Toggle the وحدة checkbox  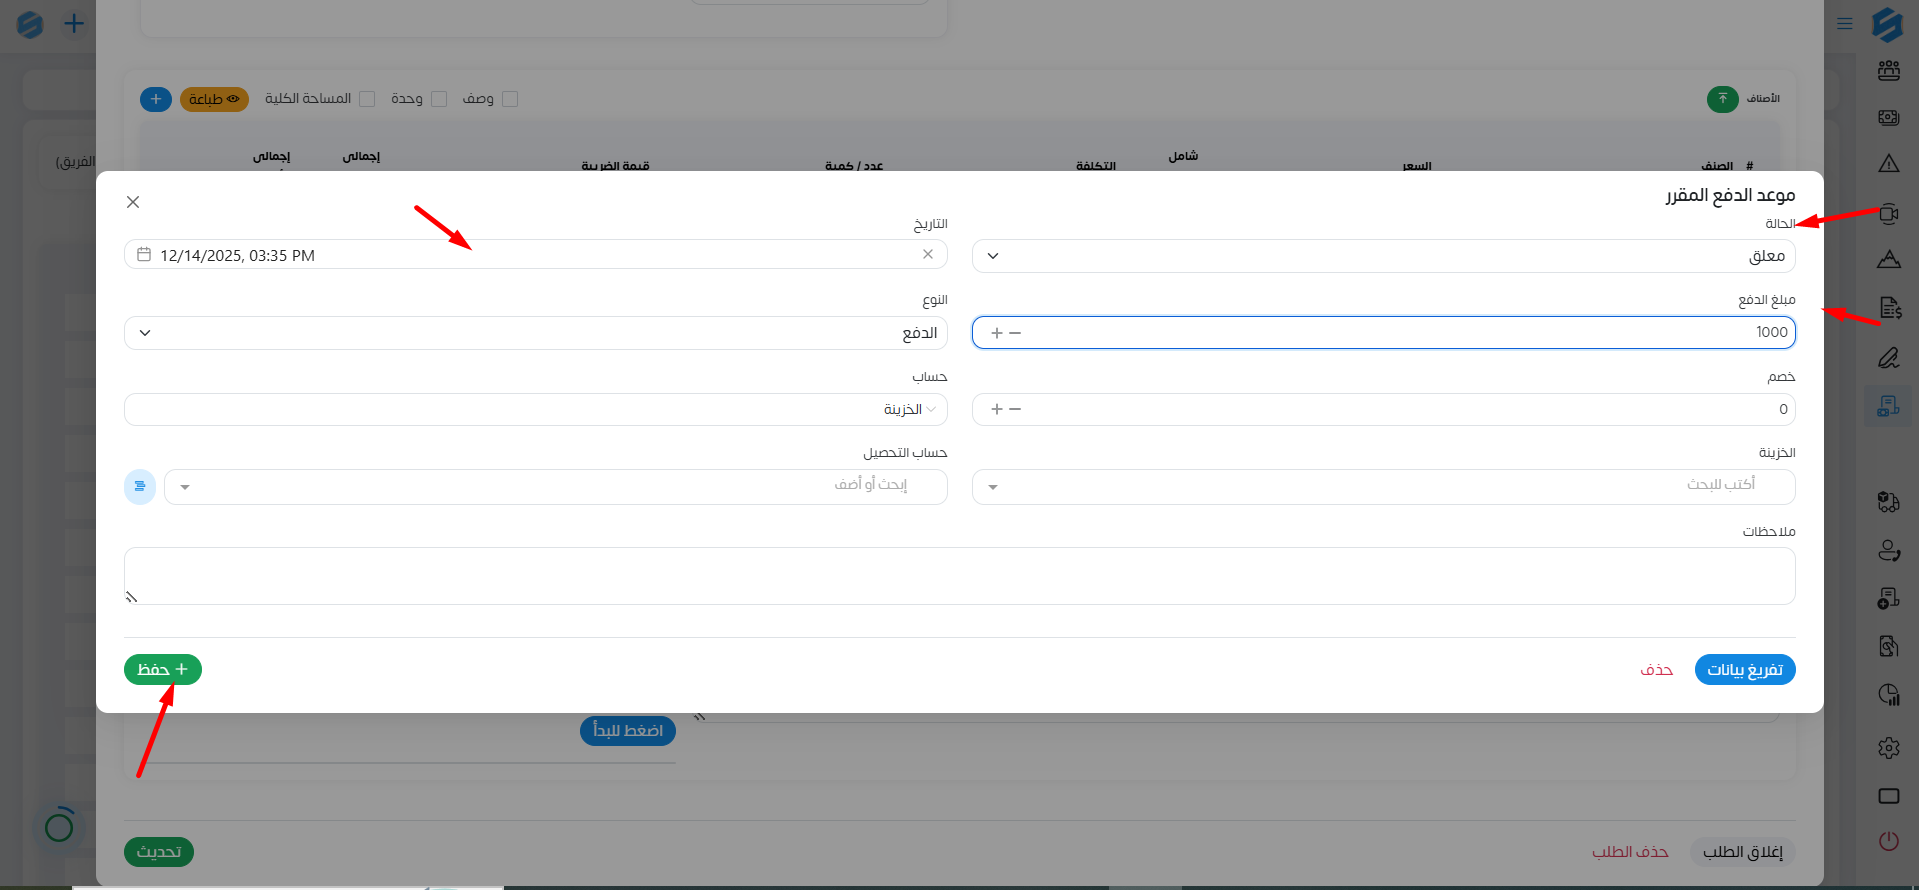(439, 99)
